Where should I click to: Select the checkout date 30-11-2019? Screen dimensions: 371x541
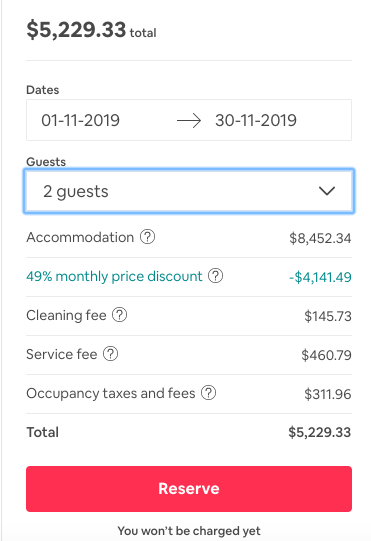(256, 120)
